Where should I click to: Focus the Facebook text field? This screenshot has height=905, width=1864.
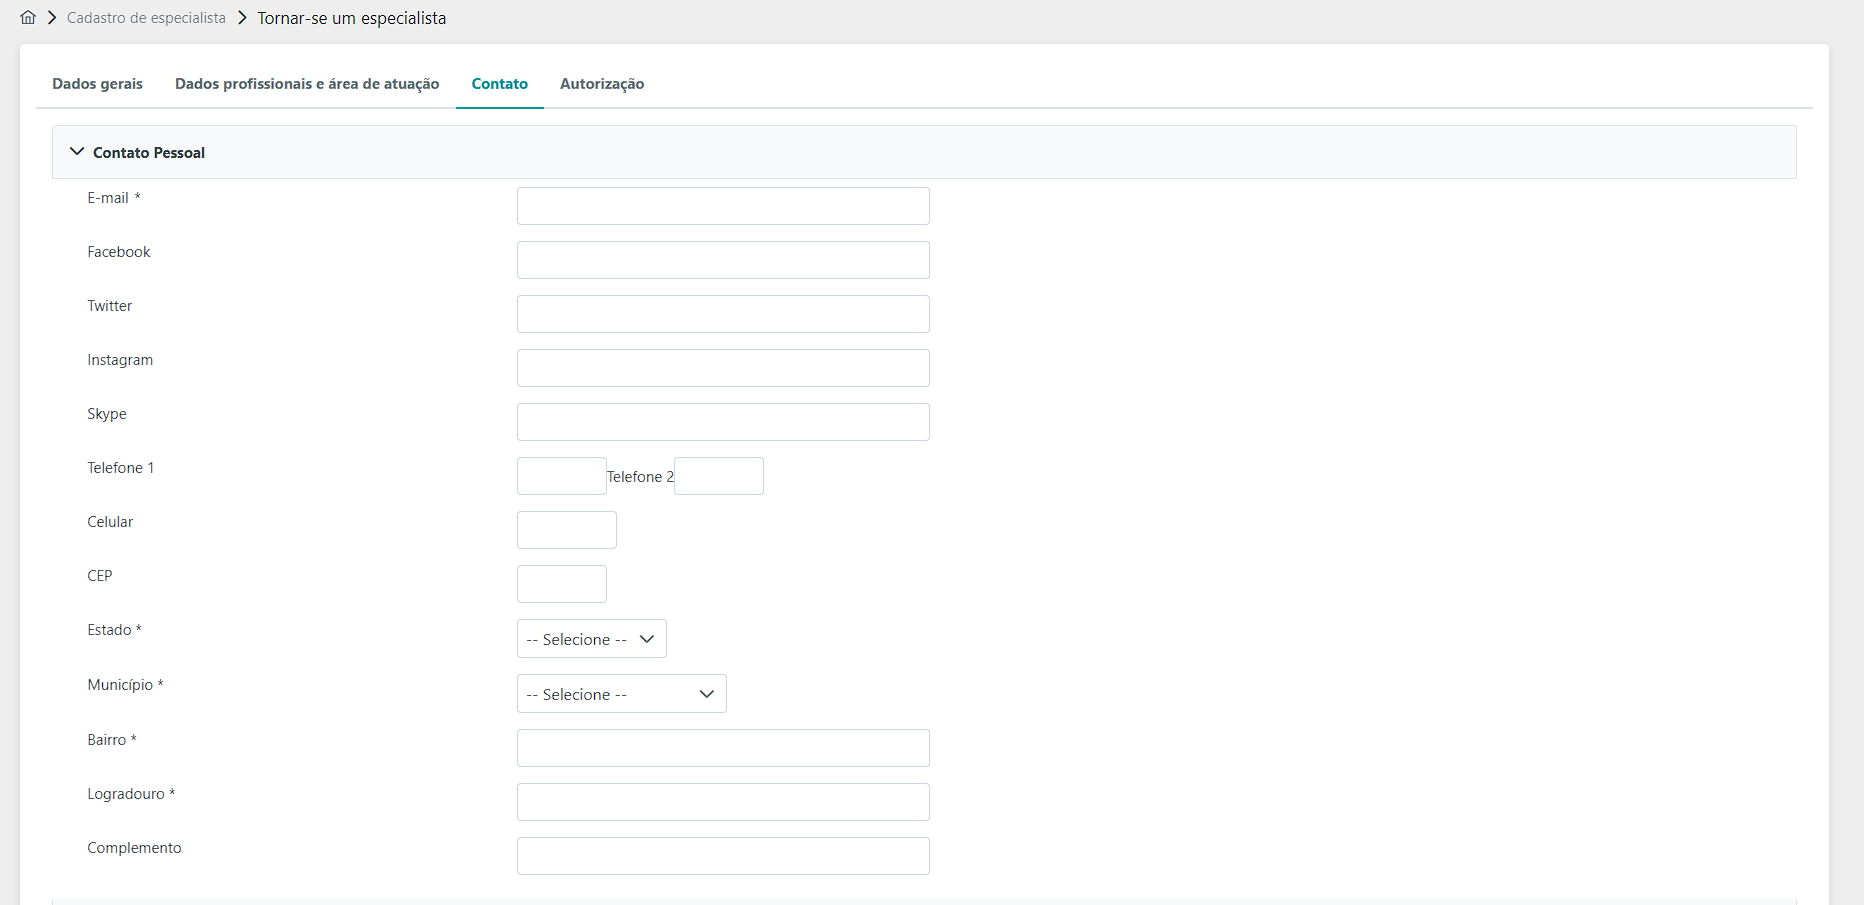pyautogui.click(x=723, y=260)
